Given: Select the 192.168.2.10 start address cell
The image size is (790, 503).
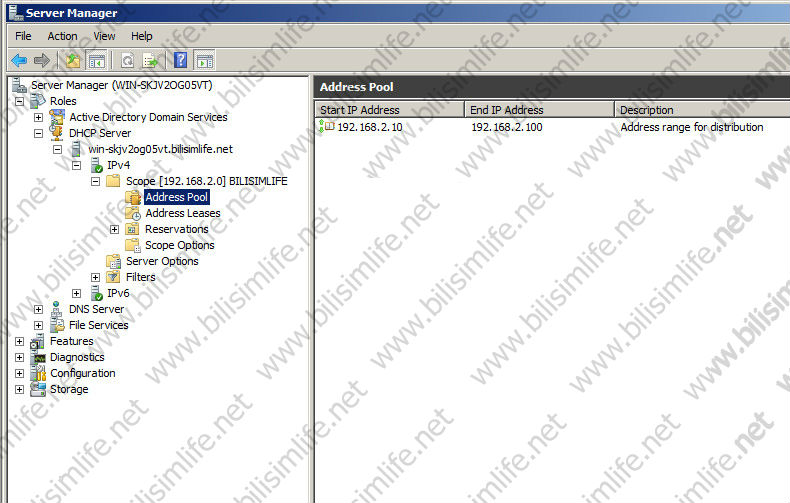Looking at the screenshot, I should click(370, 127).
